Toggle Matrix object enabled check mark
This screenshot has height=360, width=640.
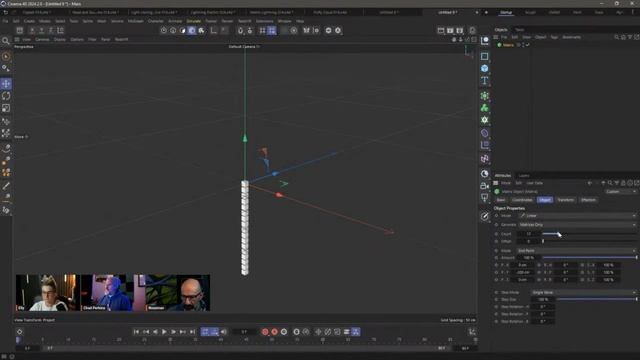(528, 45)
